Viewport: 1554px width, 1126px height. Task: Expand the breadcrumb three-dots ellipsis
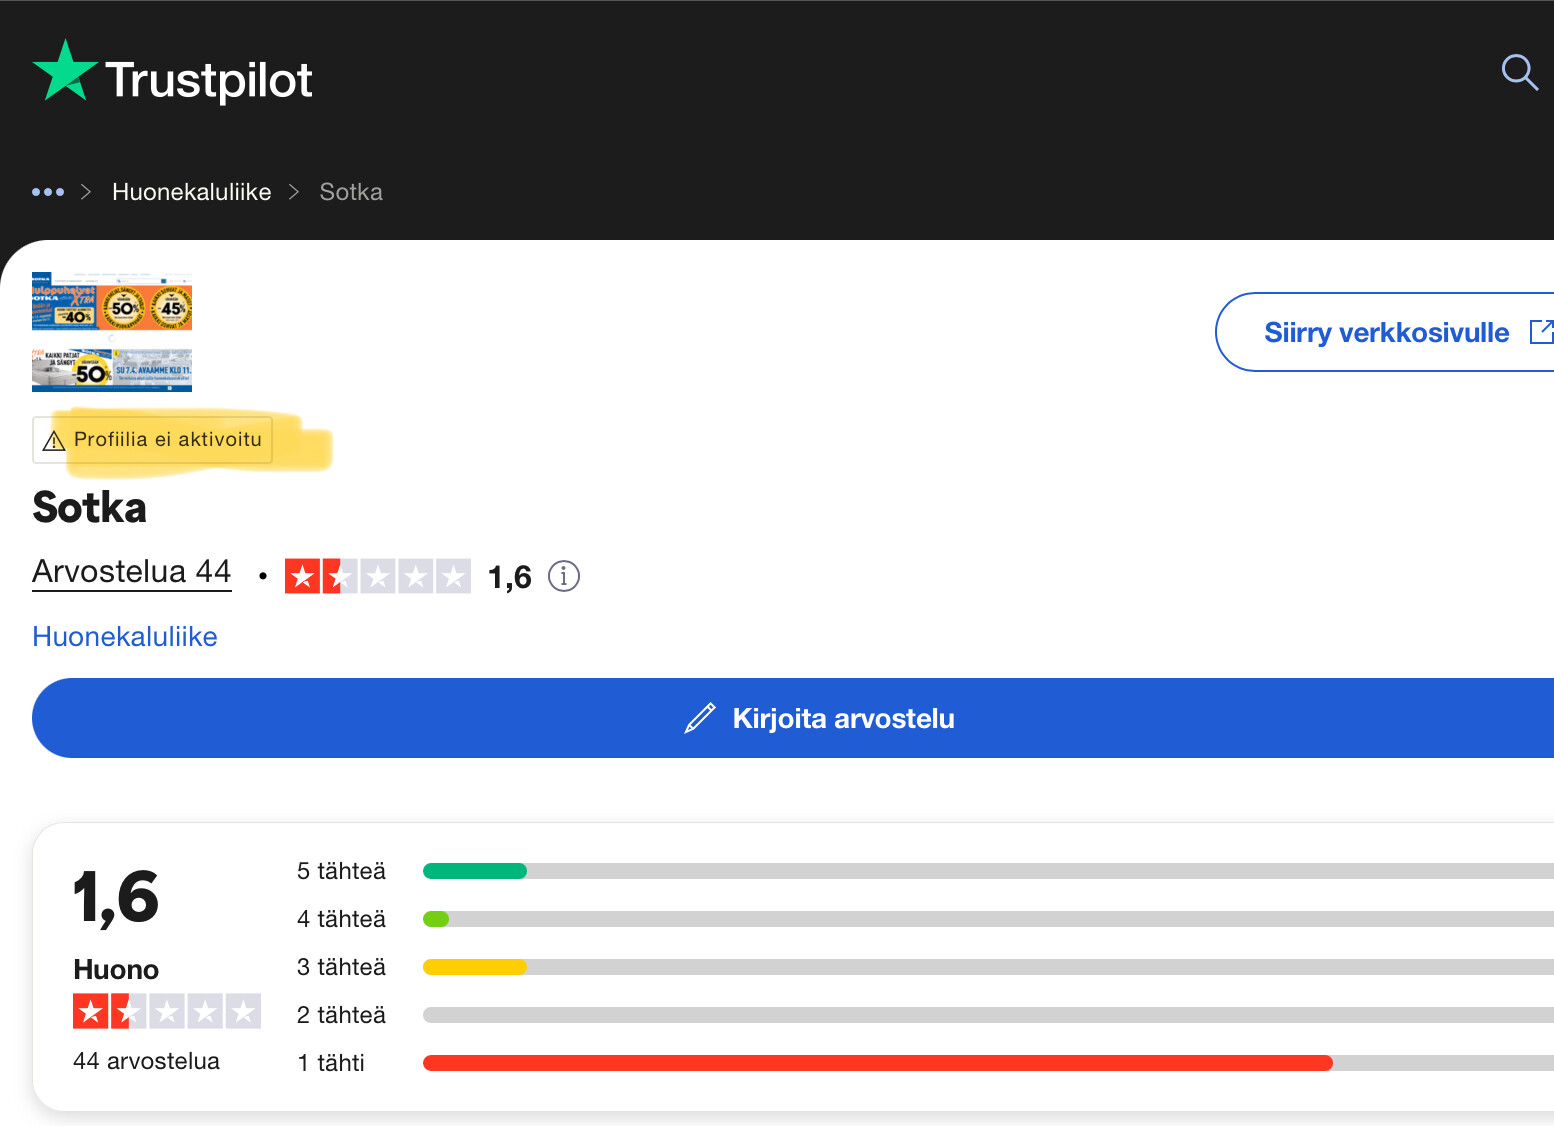click(x=48, y=192)
